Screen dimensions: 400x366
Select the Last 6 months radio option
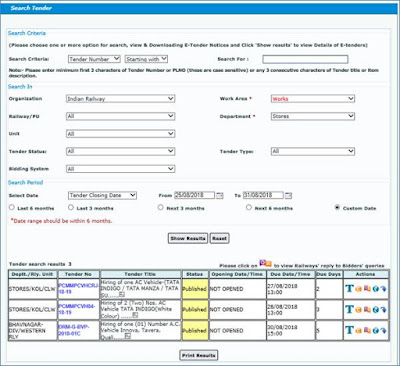12,207
